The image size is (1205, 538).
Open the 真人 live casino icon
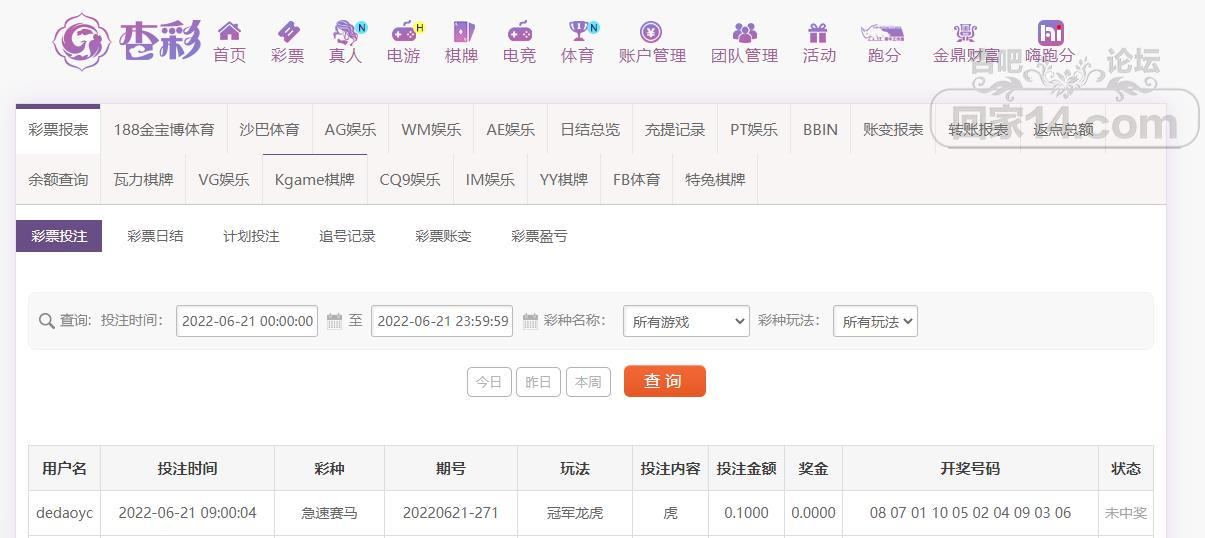tap(346, 31)
